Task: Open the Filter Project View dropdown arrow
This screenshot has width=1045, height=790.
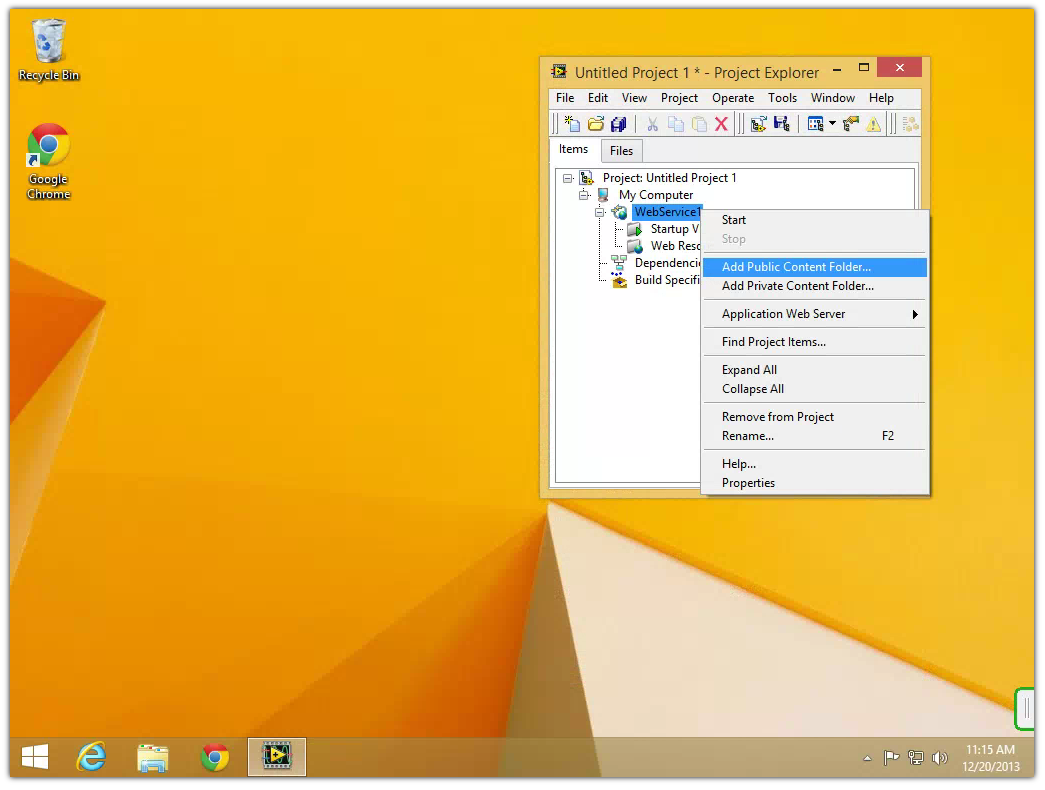Action: pyautogui.click(x=832, y=124)
